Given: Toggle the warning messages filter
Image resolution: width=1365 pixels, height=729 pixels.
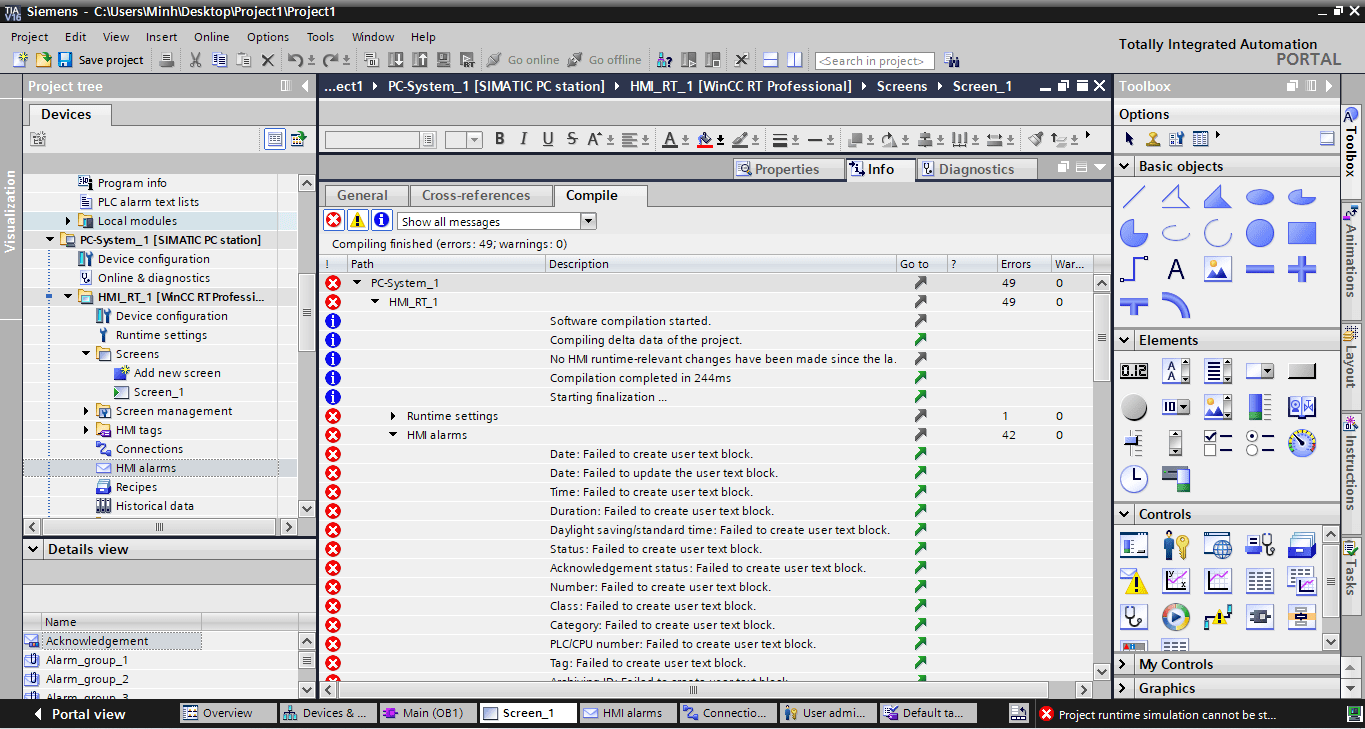Looking at the screenshot, I should 357,221.
